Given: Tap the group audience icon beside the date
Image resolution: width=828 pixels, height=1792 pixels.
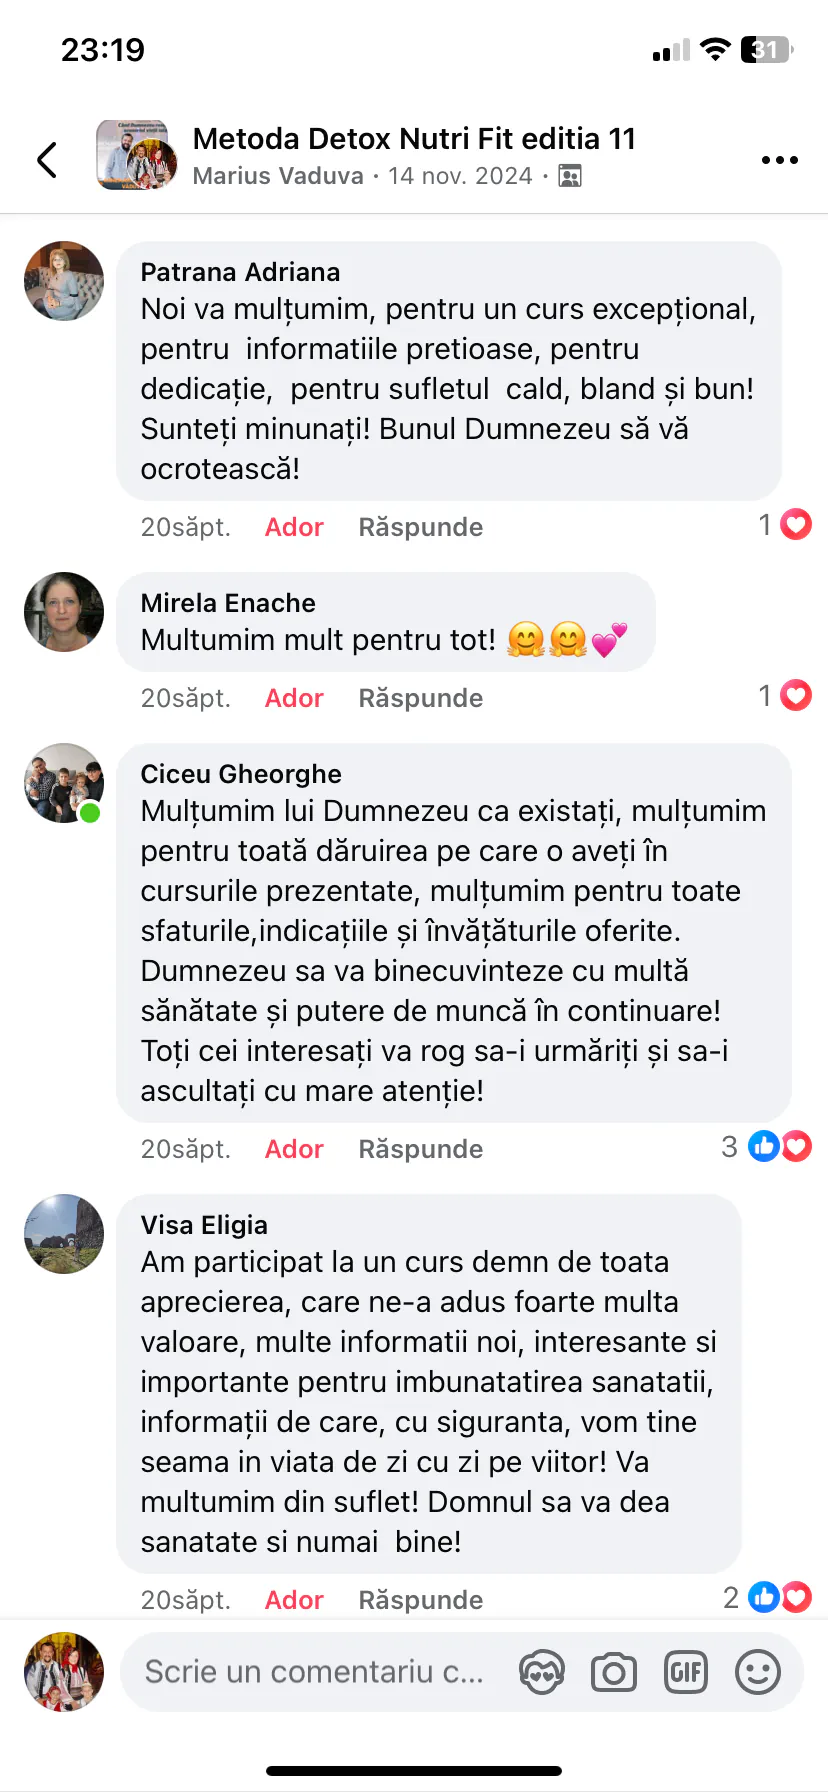Looking at the screenshot, I should click(570, 176).
